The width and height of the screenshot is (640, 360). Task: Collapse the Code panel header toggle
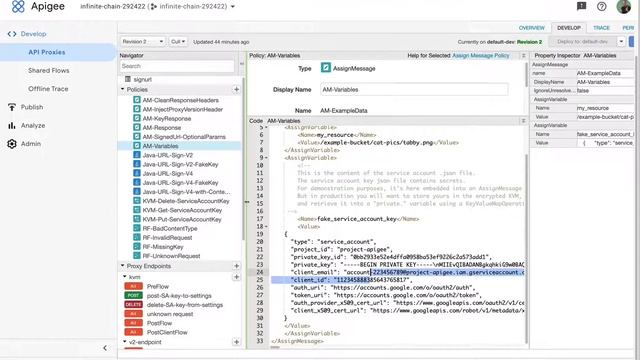click(523, 121)
